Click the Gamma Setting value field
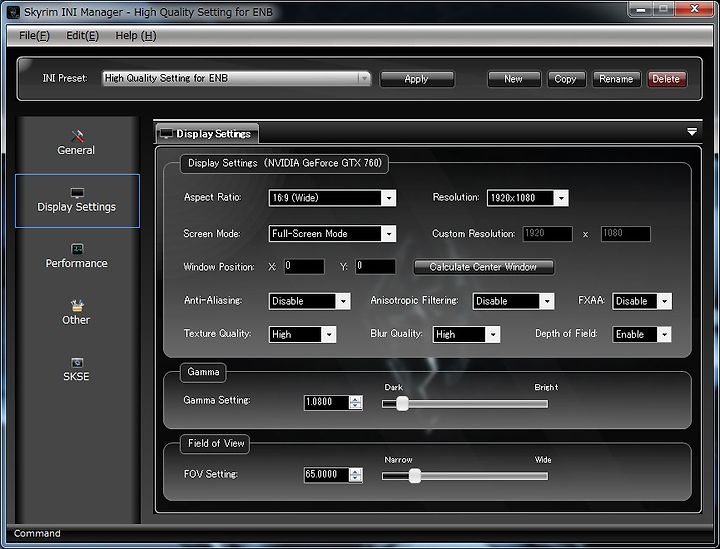This screenshot has height=549, width=720. (326, 402)
